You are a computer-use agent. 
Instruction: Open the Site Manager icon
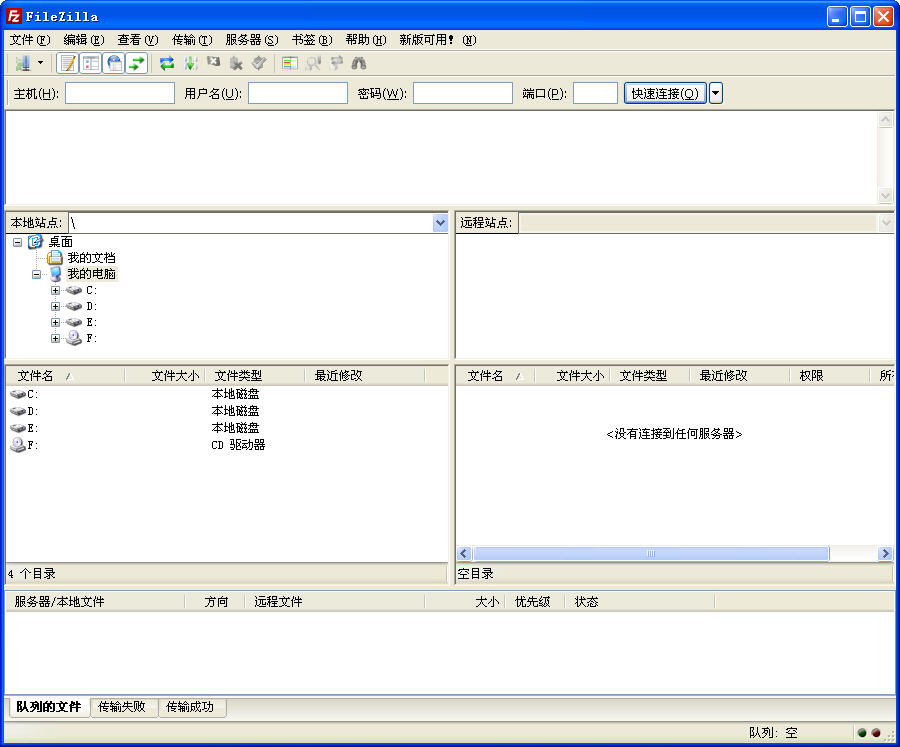pyautogui.click(x=22, y=63)
